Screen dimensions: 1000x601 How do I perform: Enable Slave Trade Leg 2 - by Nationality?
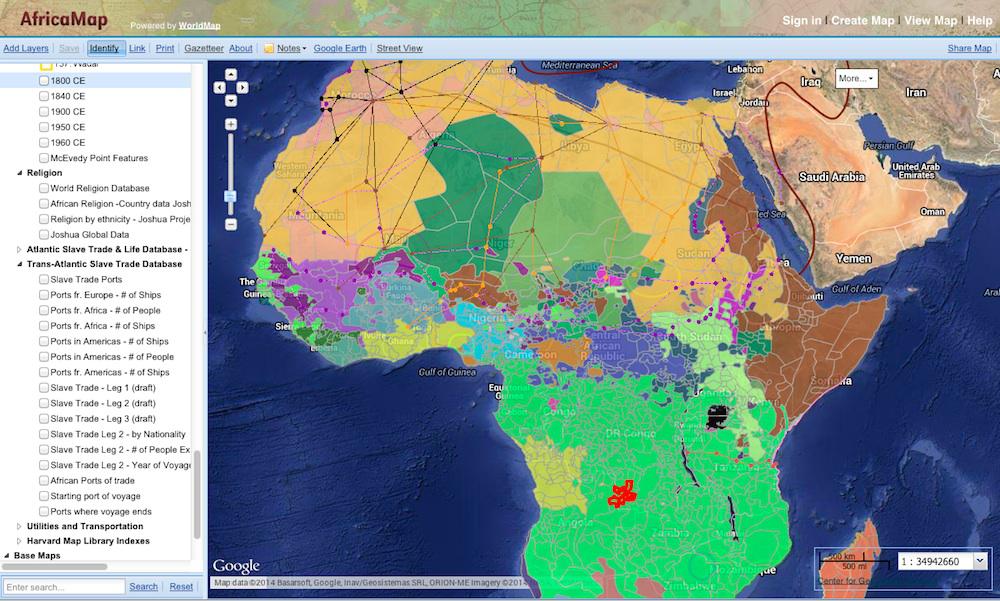coord(44,434)
